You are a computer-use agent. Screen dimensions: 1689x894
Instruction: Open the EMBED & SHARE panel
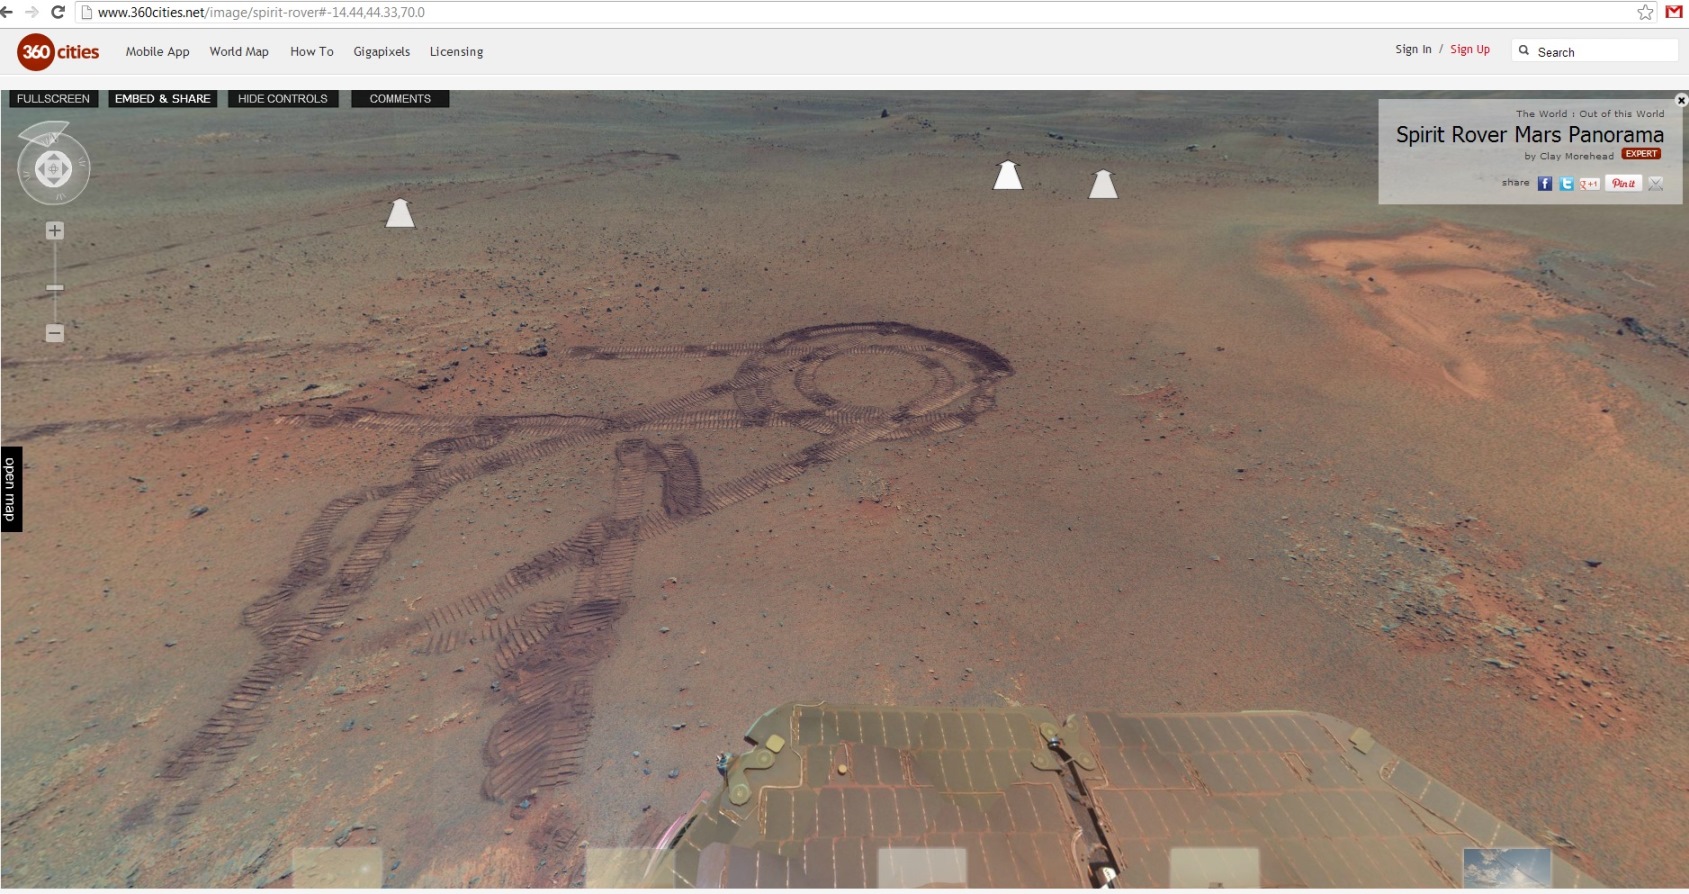162,99
